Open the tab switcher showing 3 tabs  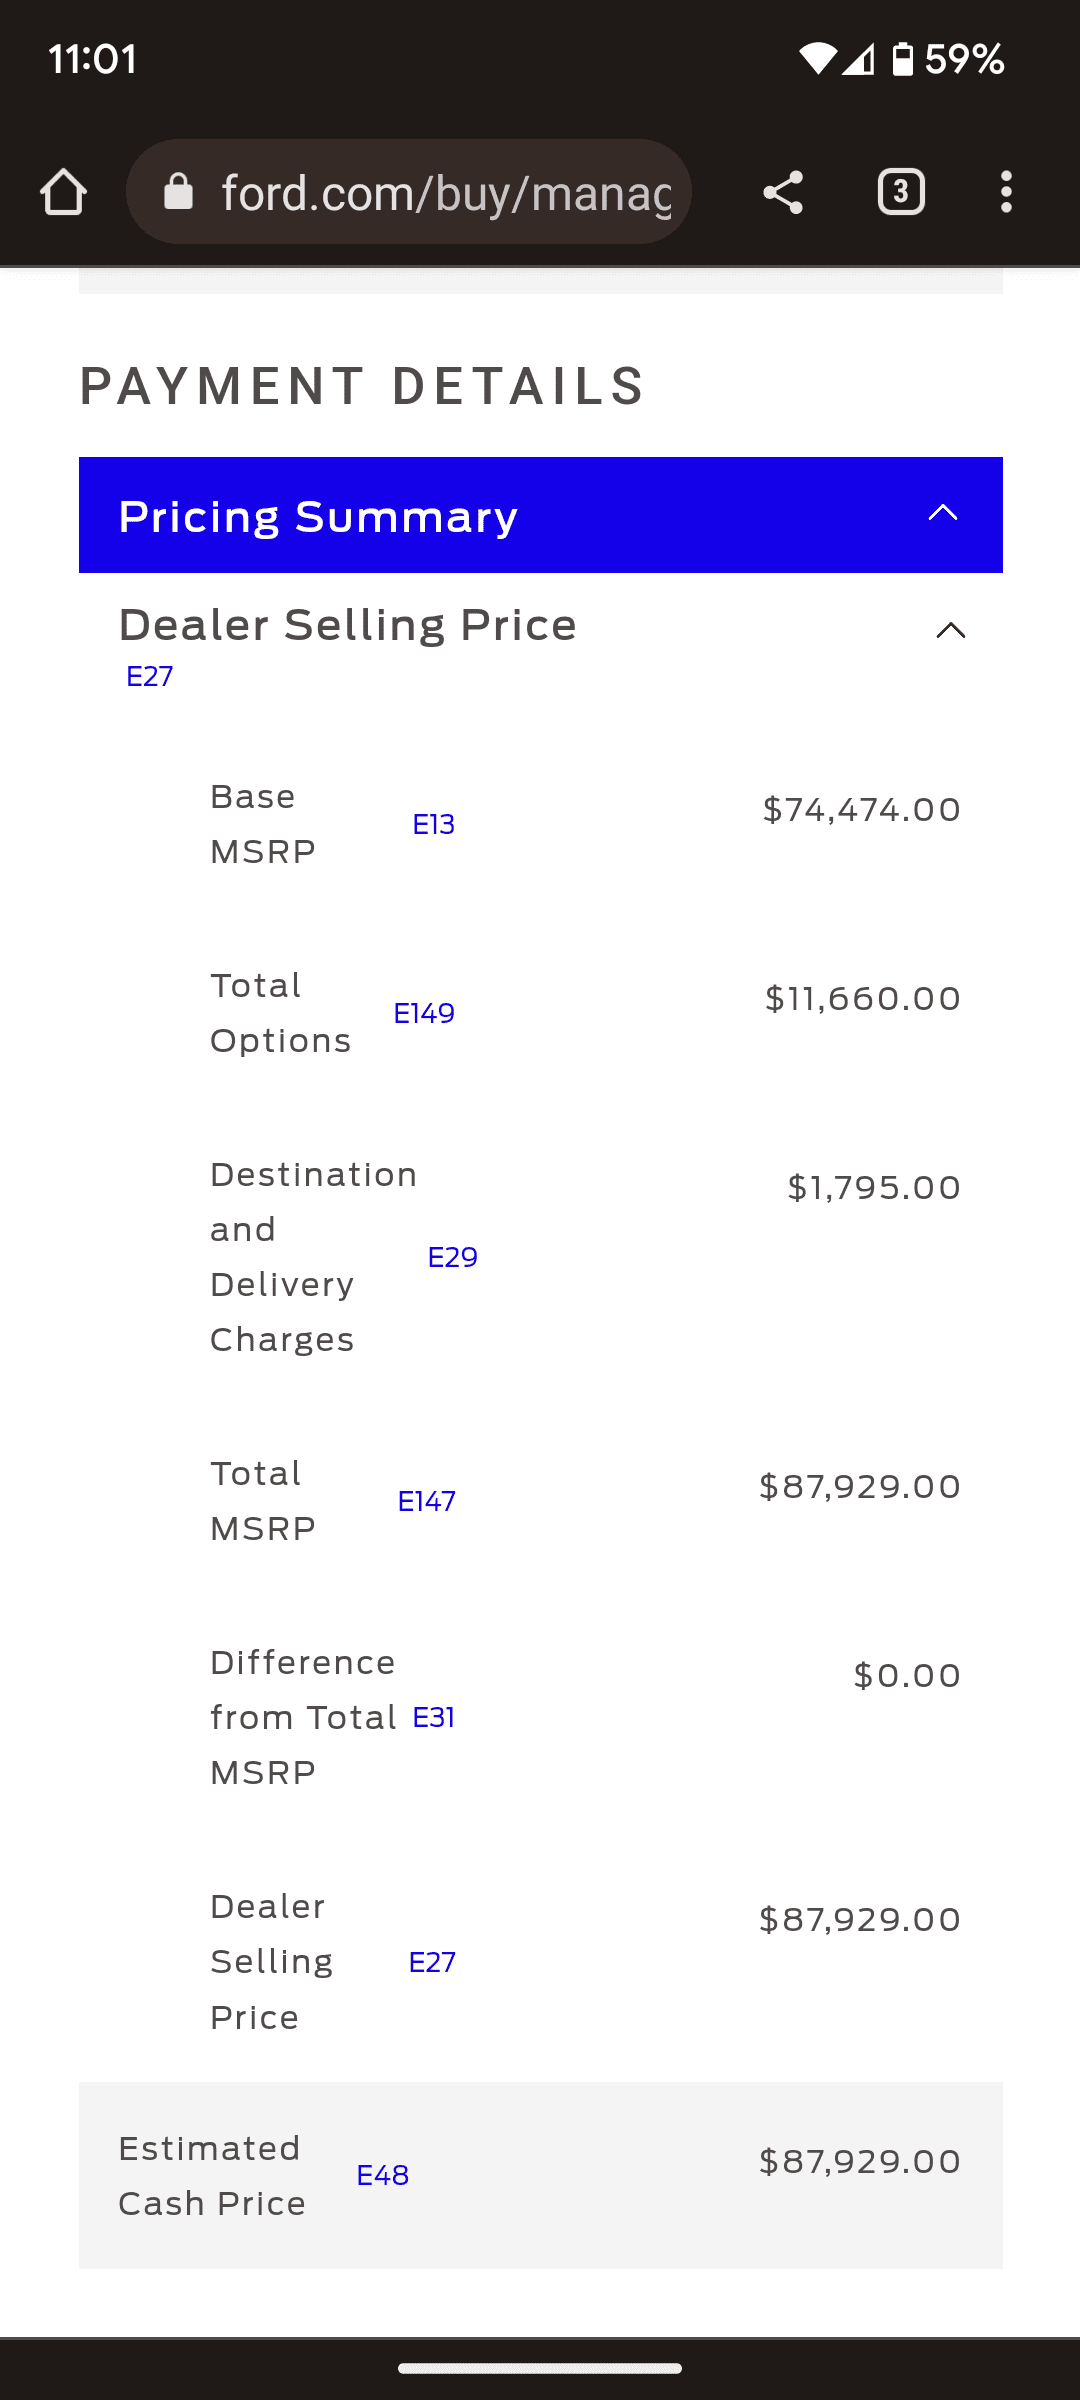pyautogui.click(x=901, y=192)
